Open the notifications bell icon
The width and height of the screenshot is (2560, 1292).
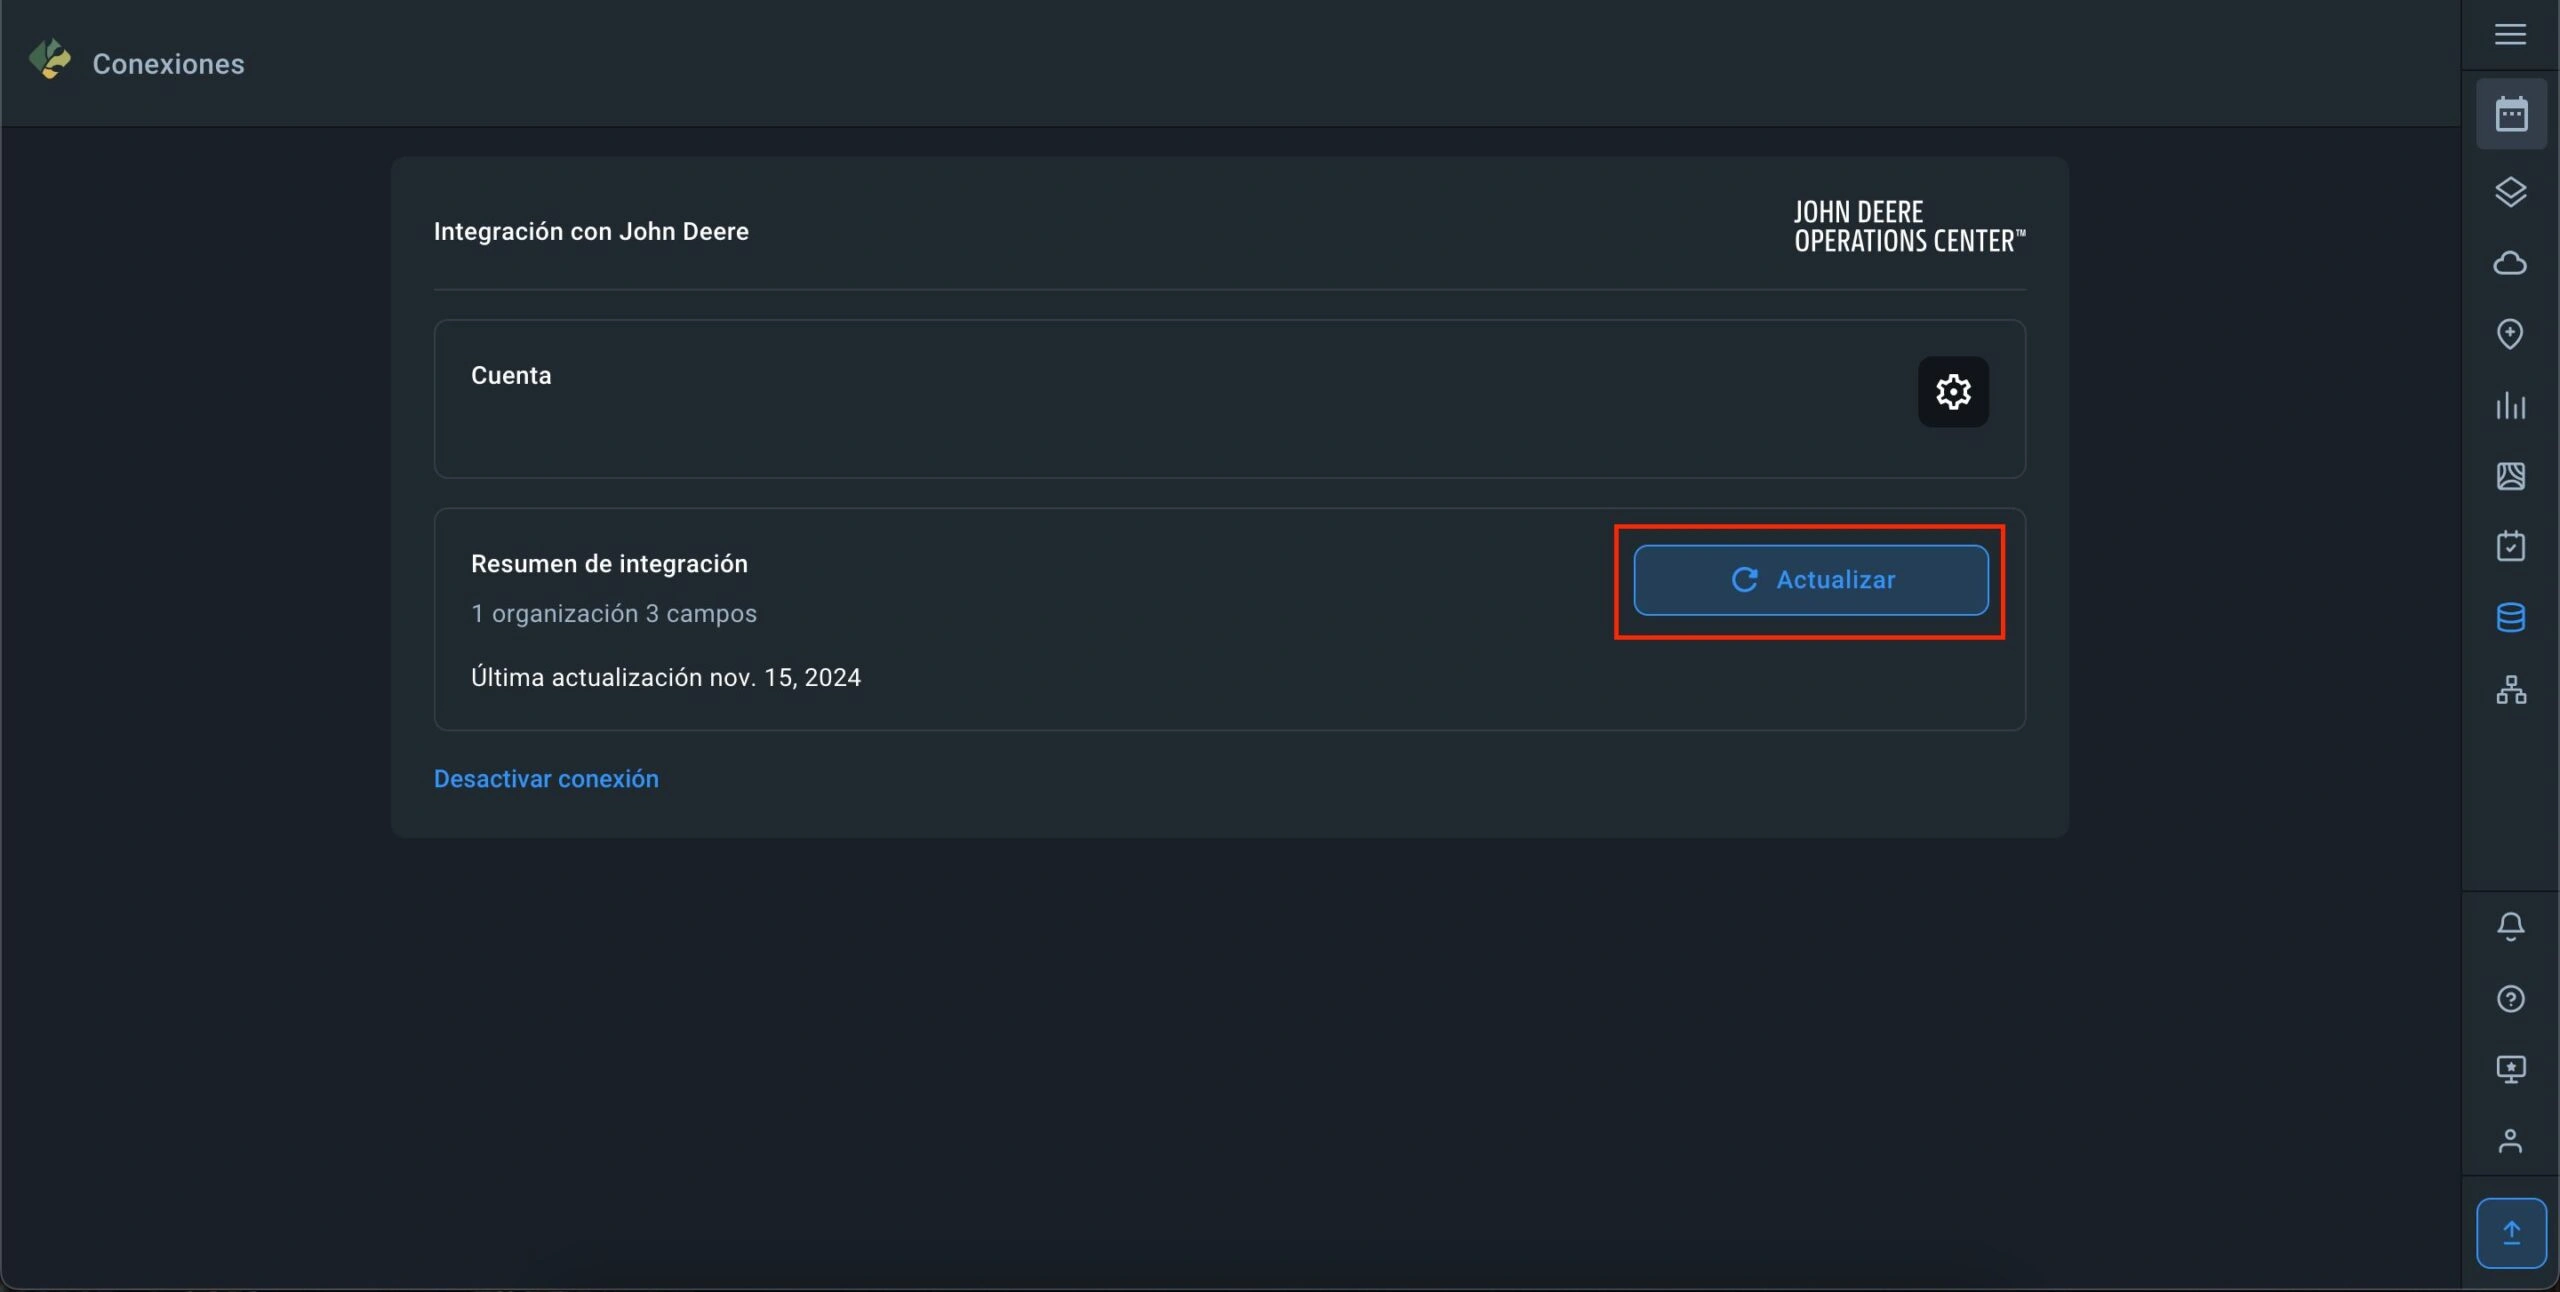click(x=2510, y=926)
